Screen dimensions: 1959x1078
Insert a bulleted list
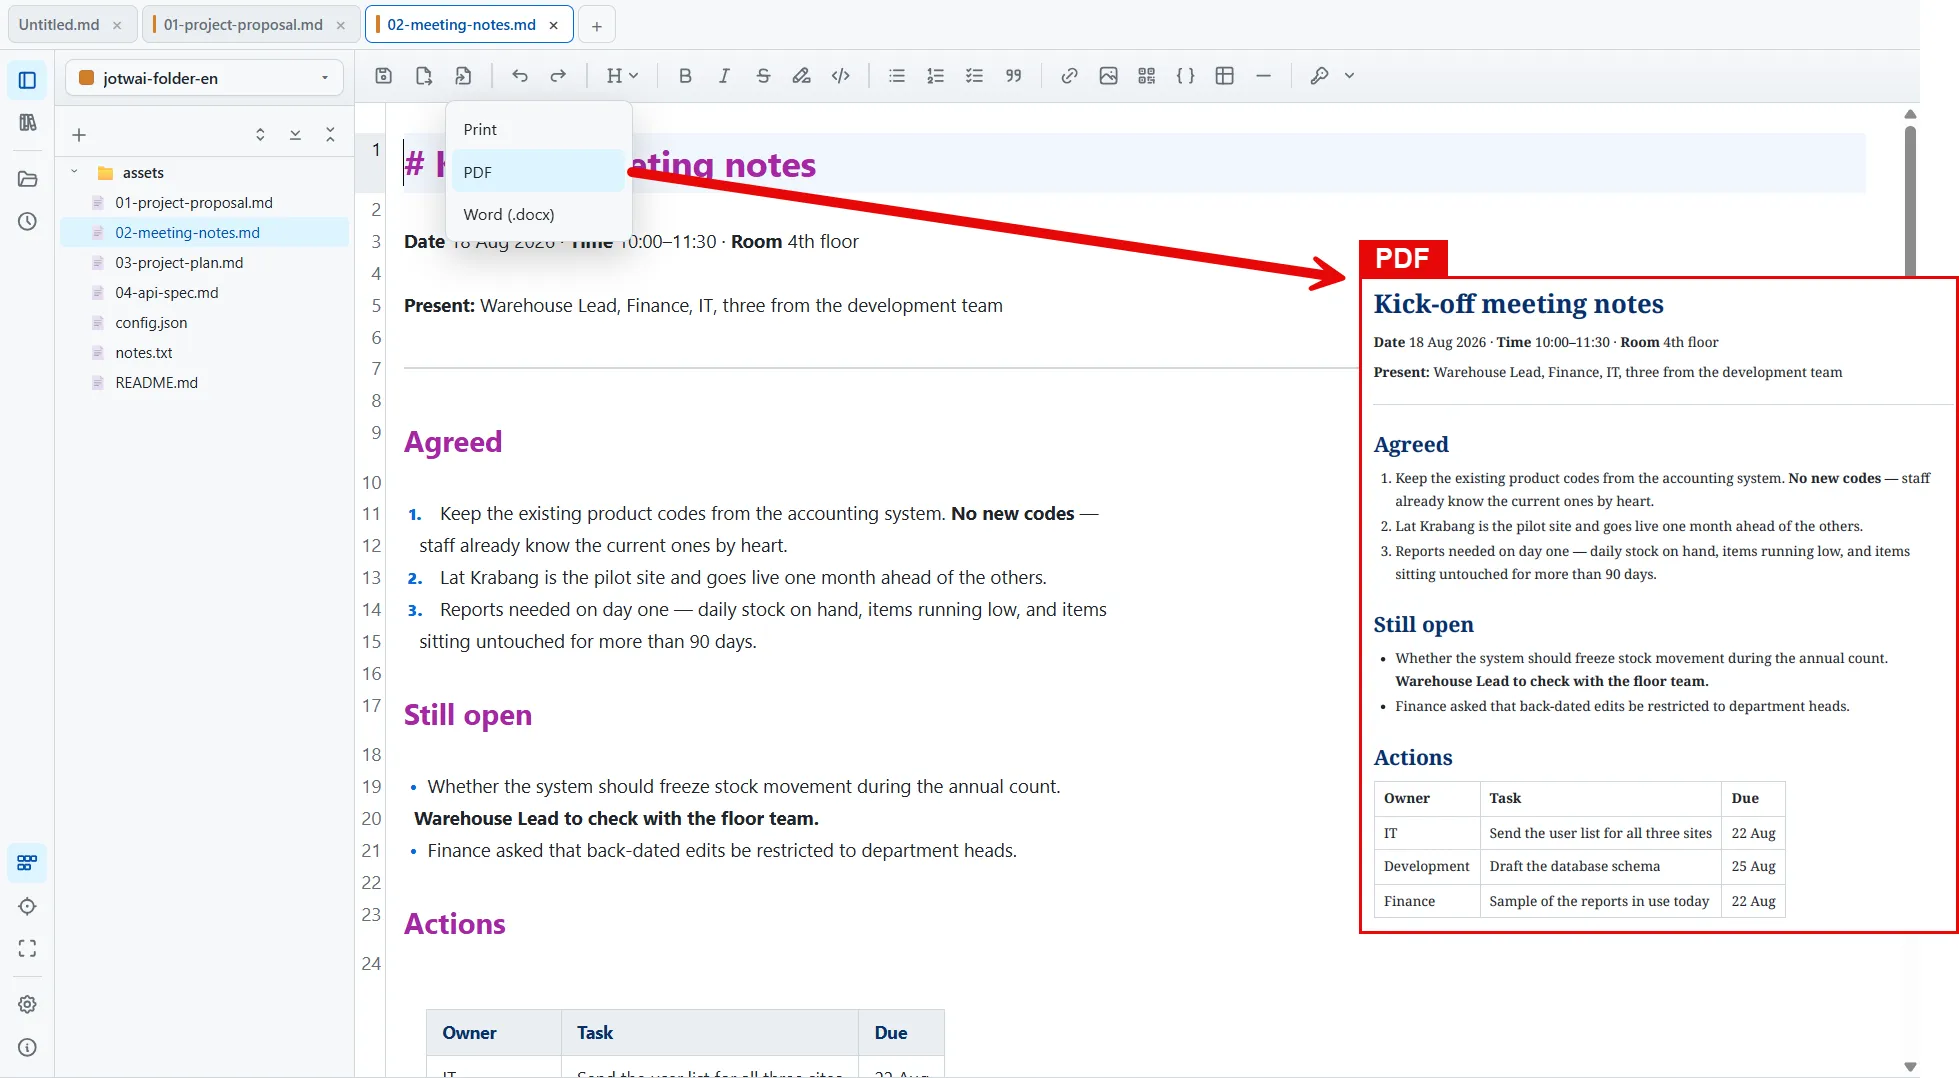(897, 76)
